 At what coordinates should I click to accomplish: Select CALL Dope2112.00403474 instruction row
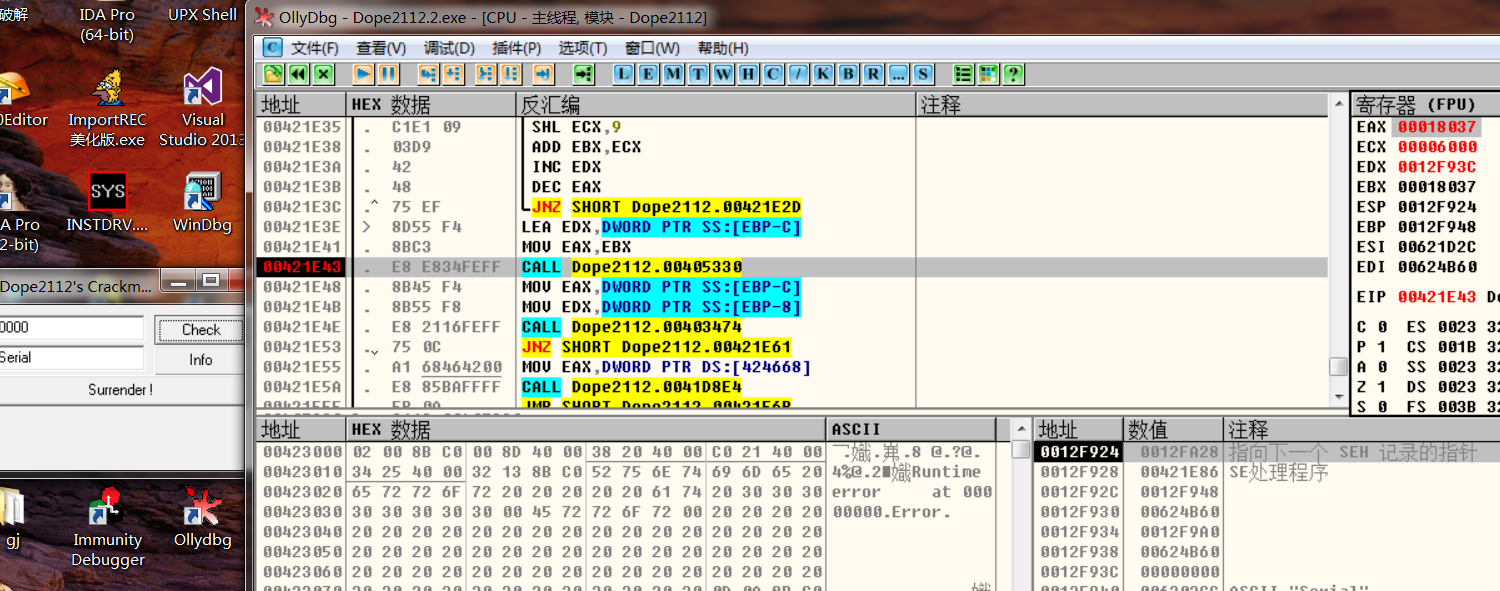[792, 327]
